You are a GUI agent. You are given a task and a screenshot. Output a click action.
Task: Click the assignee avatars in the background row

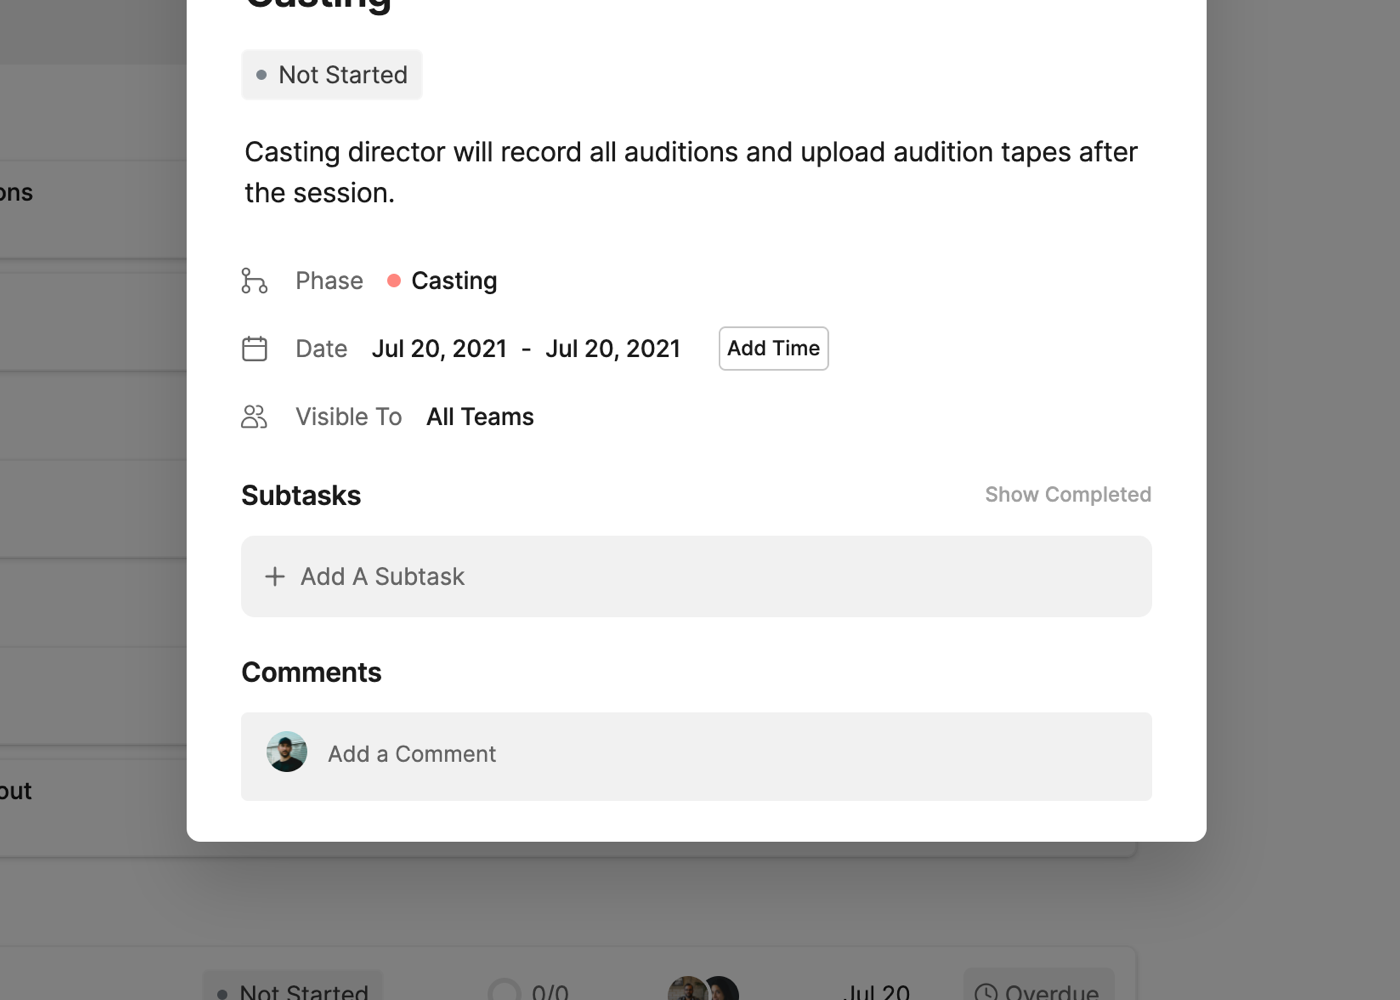(703, 990)
